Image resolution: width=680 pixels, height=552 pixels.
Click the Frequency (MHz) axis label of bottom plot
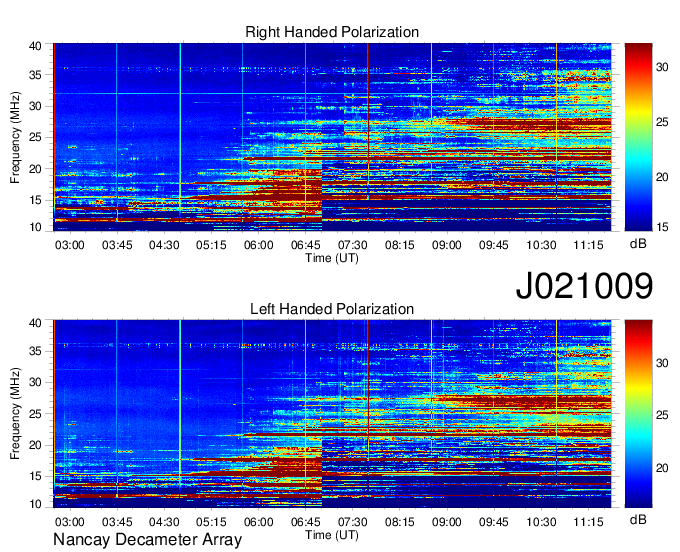click(15, 413)
